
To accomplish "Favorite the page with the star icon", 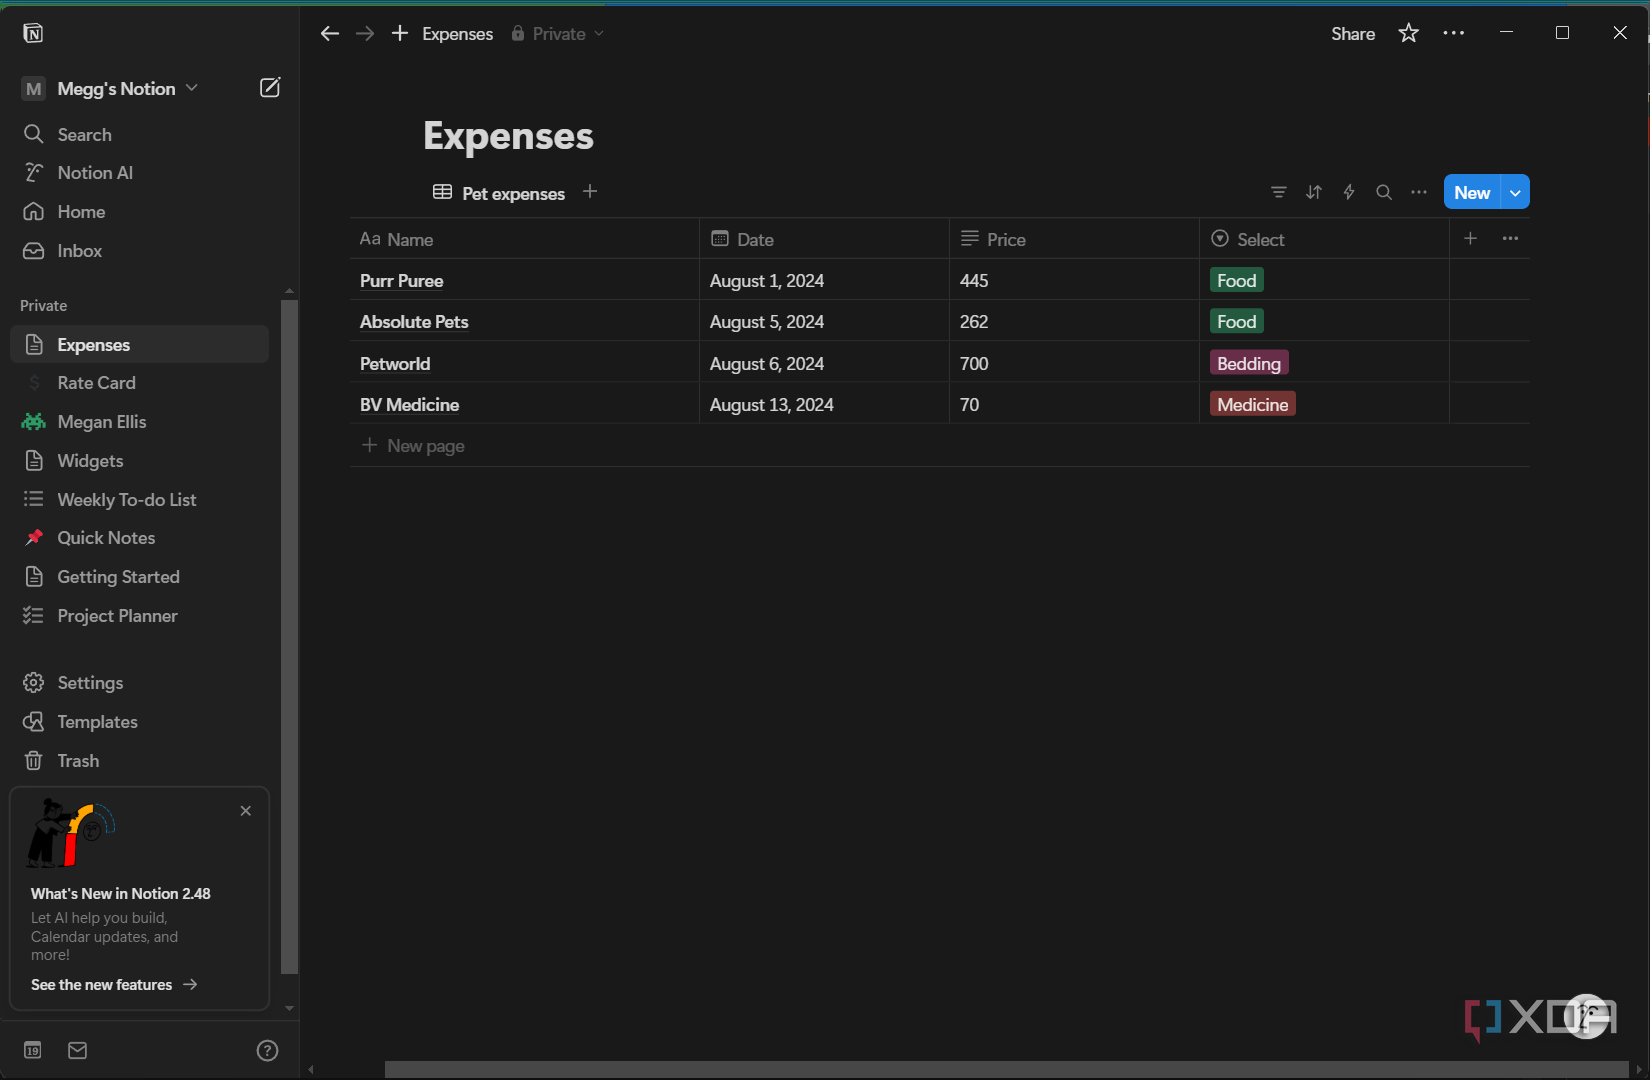I will (1409, 34).
